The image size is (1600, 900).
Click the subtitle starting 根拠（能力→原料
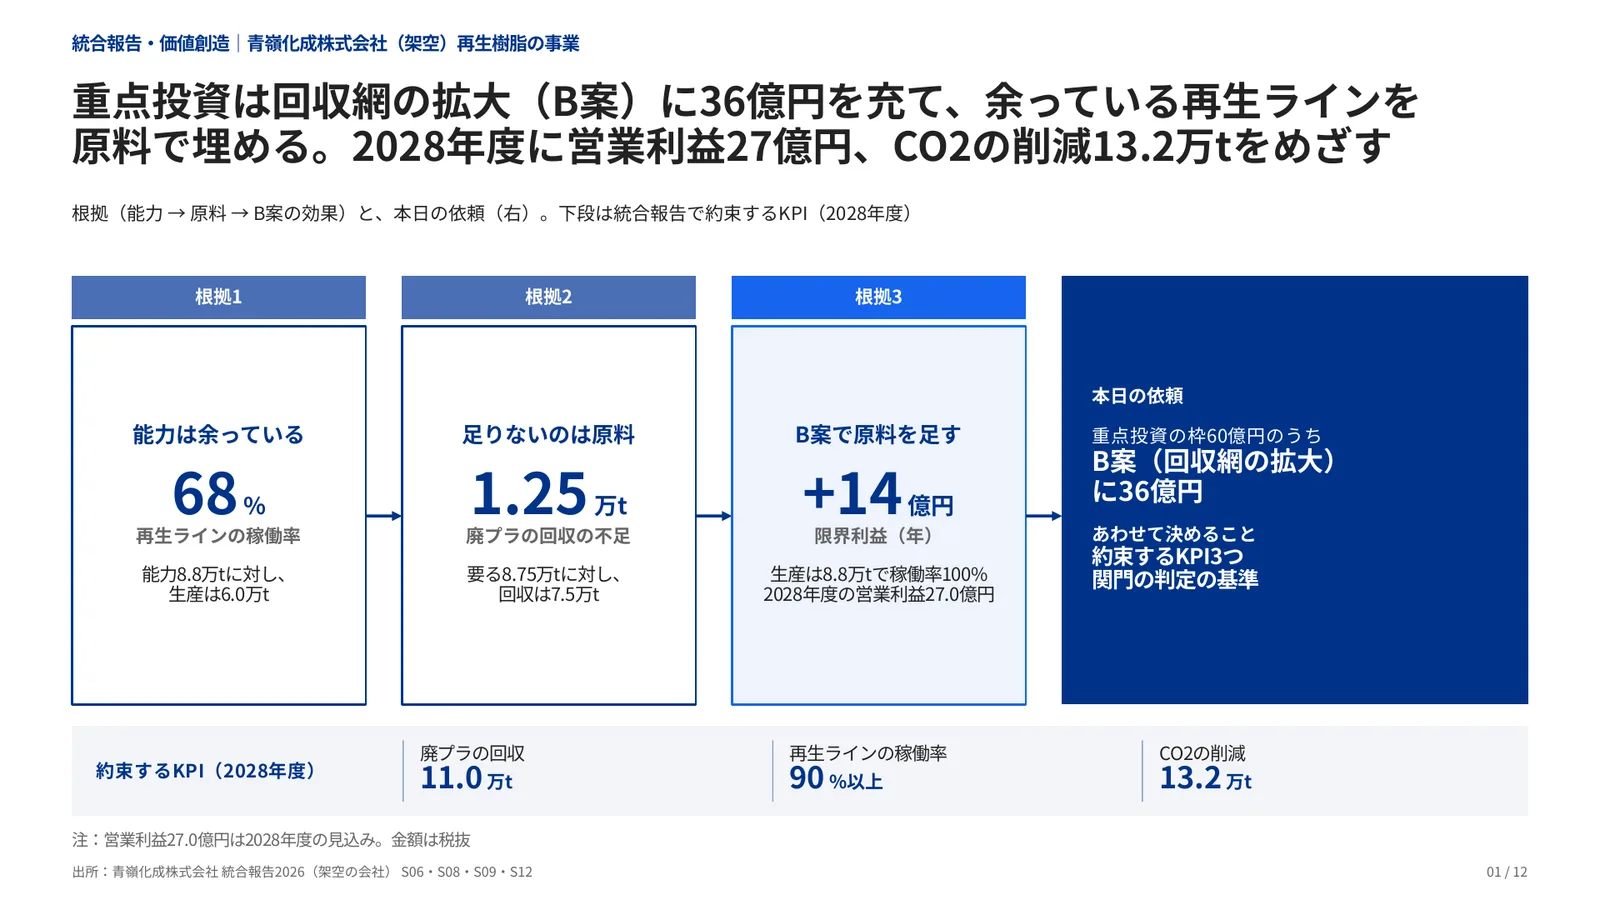pyautogui.click(x=495, y=213)
